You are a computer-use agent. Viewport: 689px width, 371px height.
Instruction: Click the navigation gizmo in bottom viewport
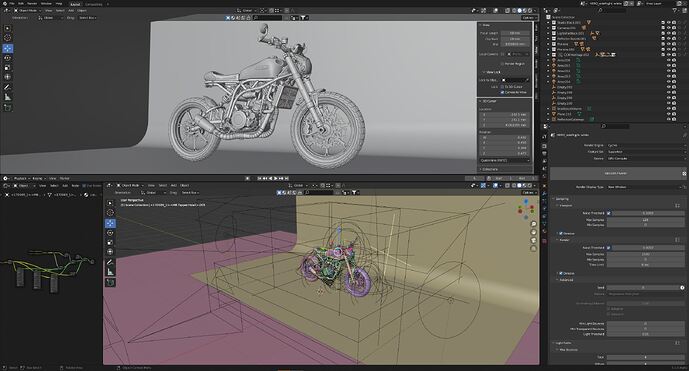pyautogui.click(x=526, y=208)
